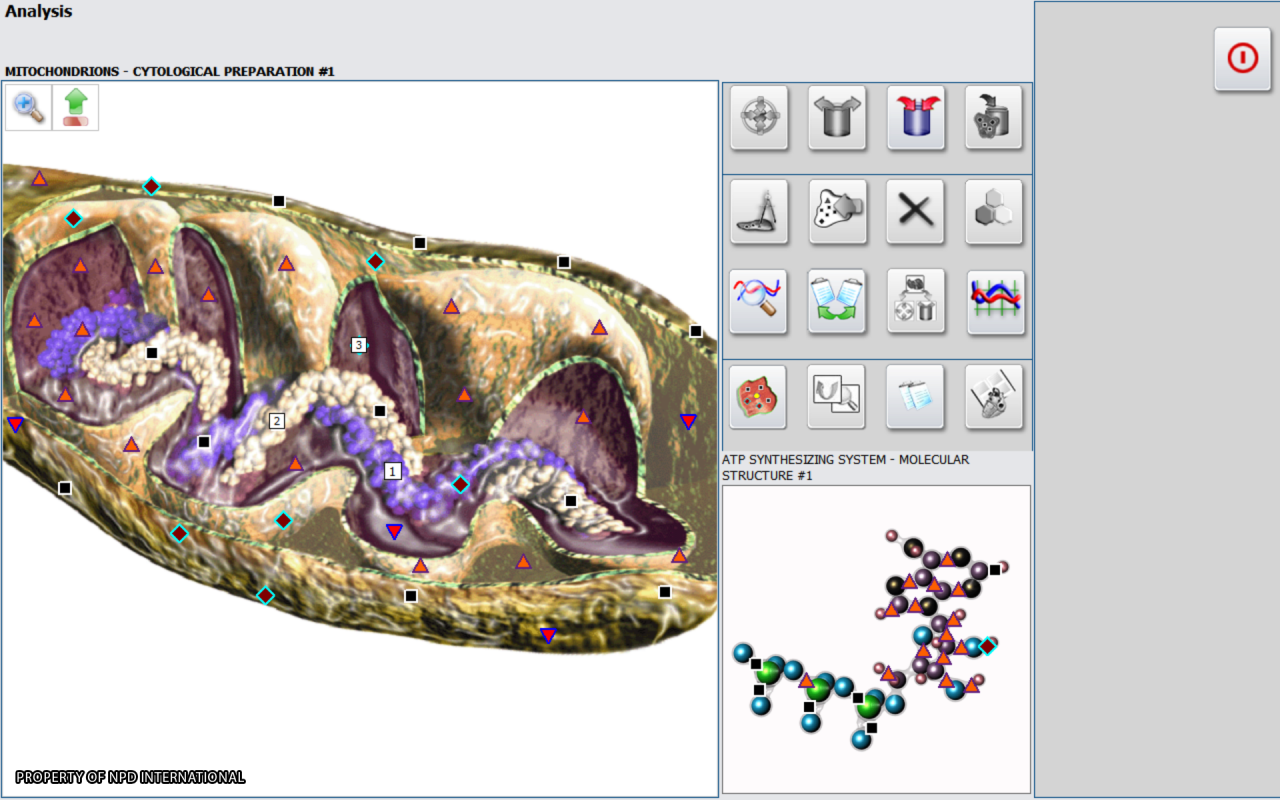This screenshot has width=1280, height=800.
Task: Click the gray crosshair target icon
Action: (x=759, y=118)
